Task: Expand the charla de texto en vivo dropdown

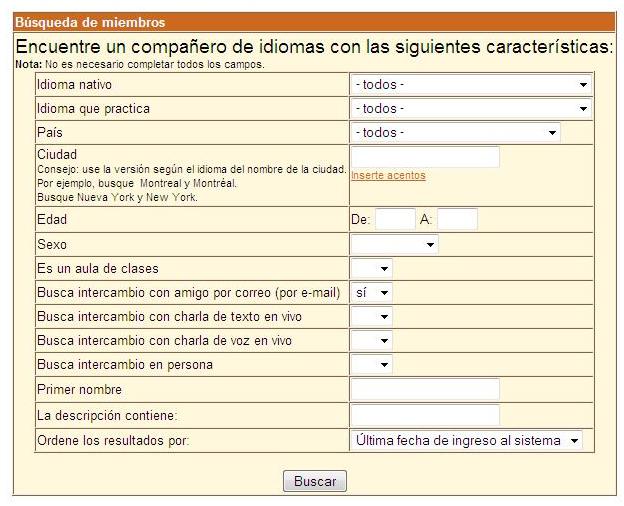Action: [372, 316]
